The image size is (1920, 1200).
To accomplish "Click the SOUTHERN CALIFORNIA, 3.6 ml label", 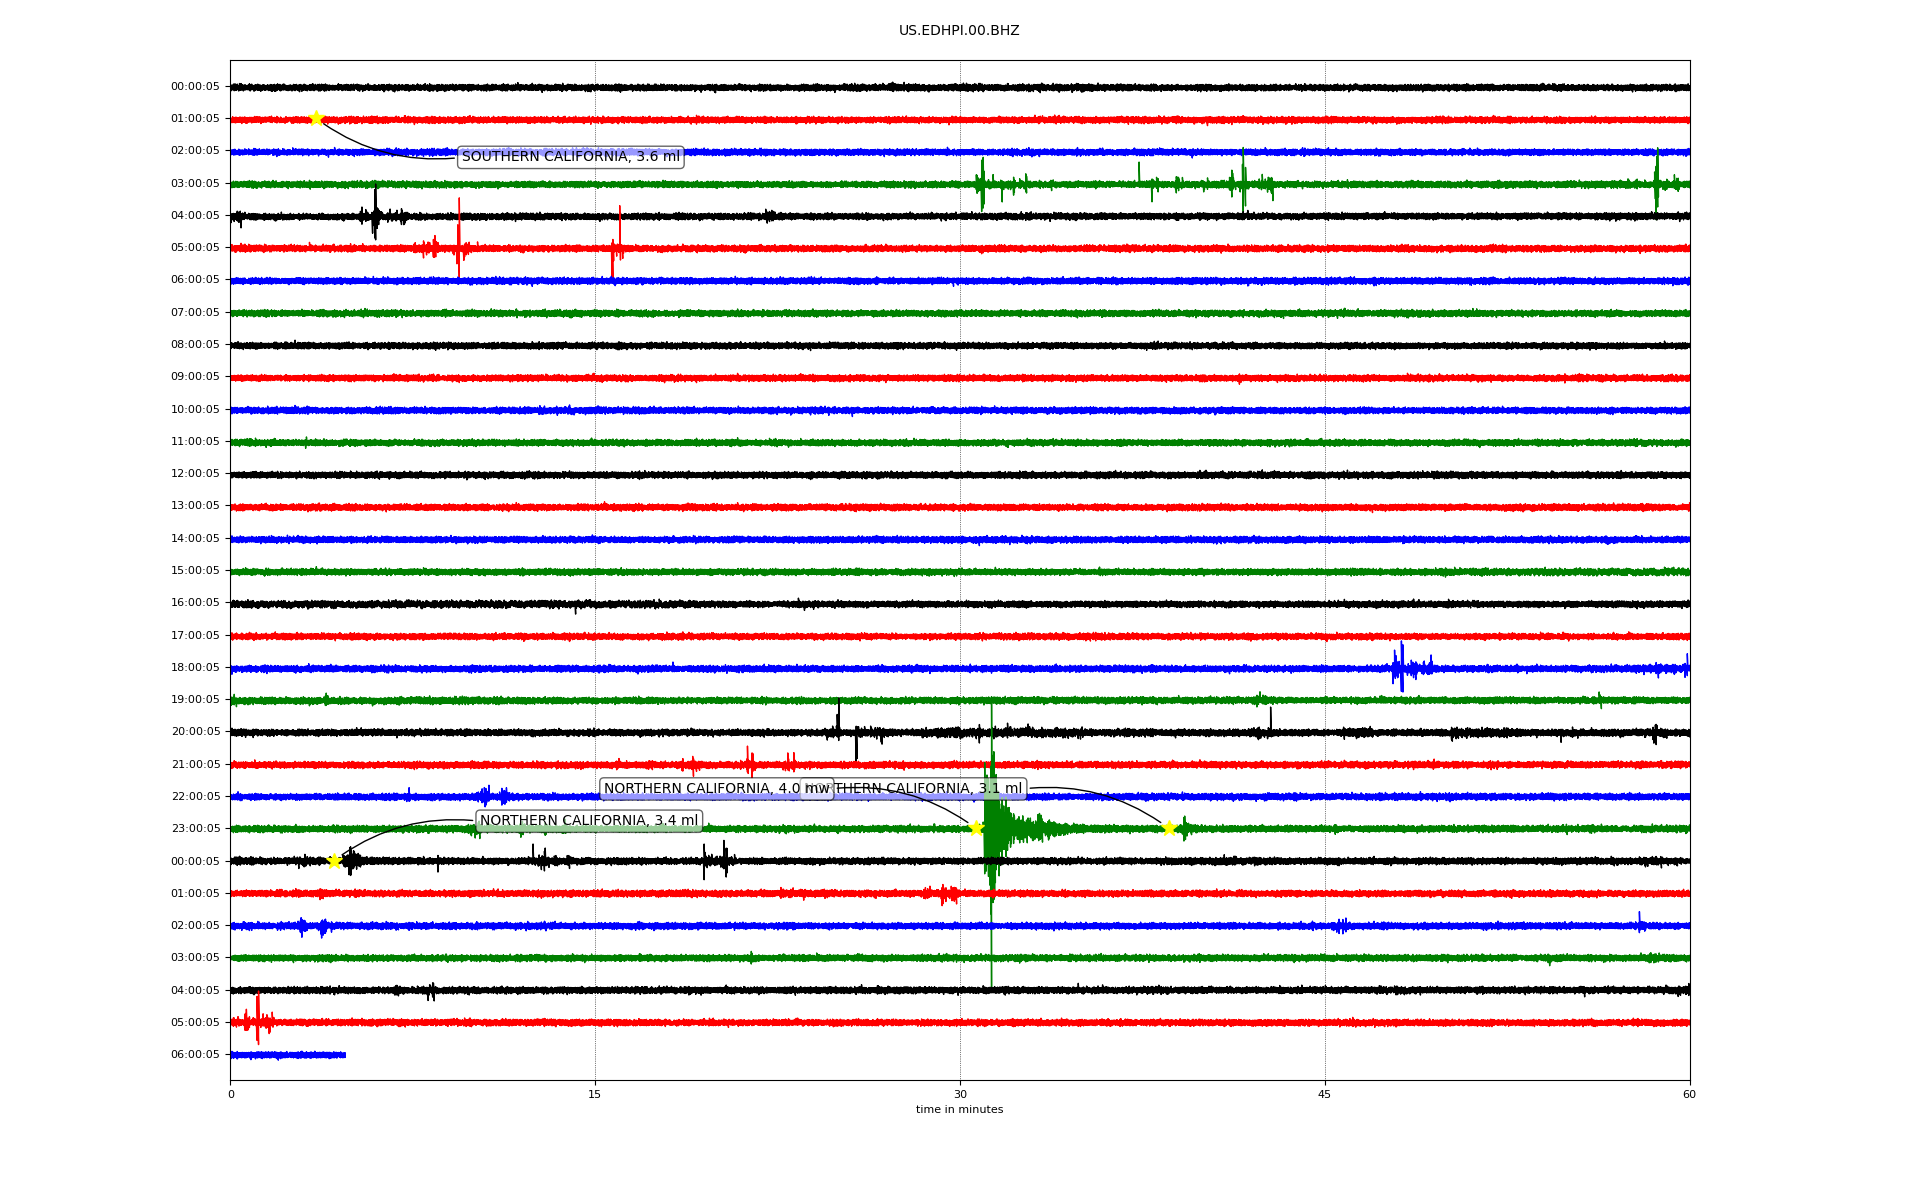I will pyautogui.click(x=570, y=157).
